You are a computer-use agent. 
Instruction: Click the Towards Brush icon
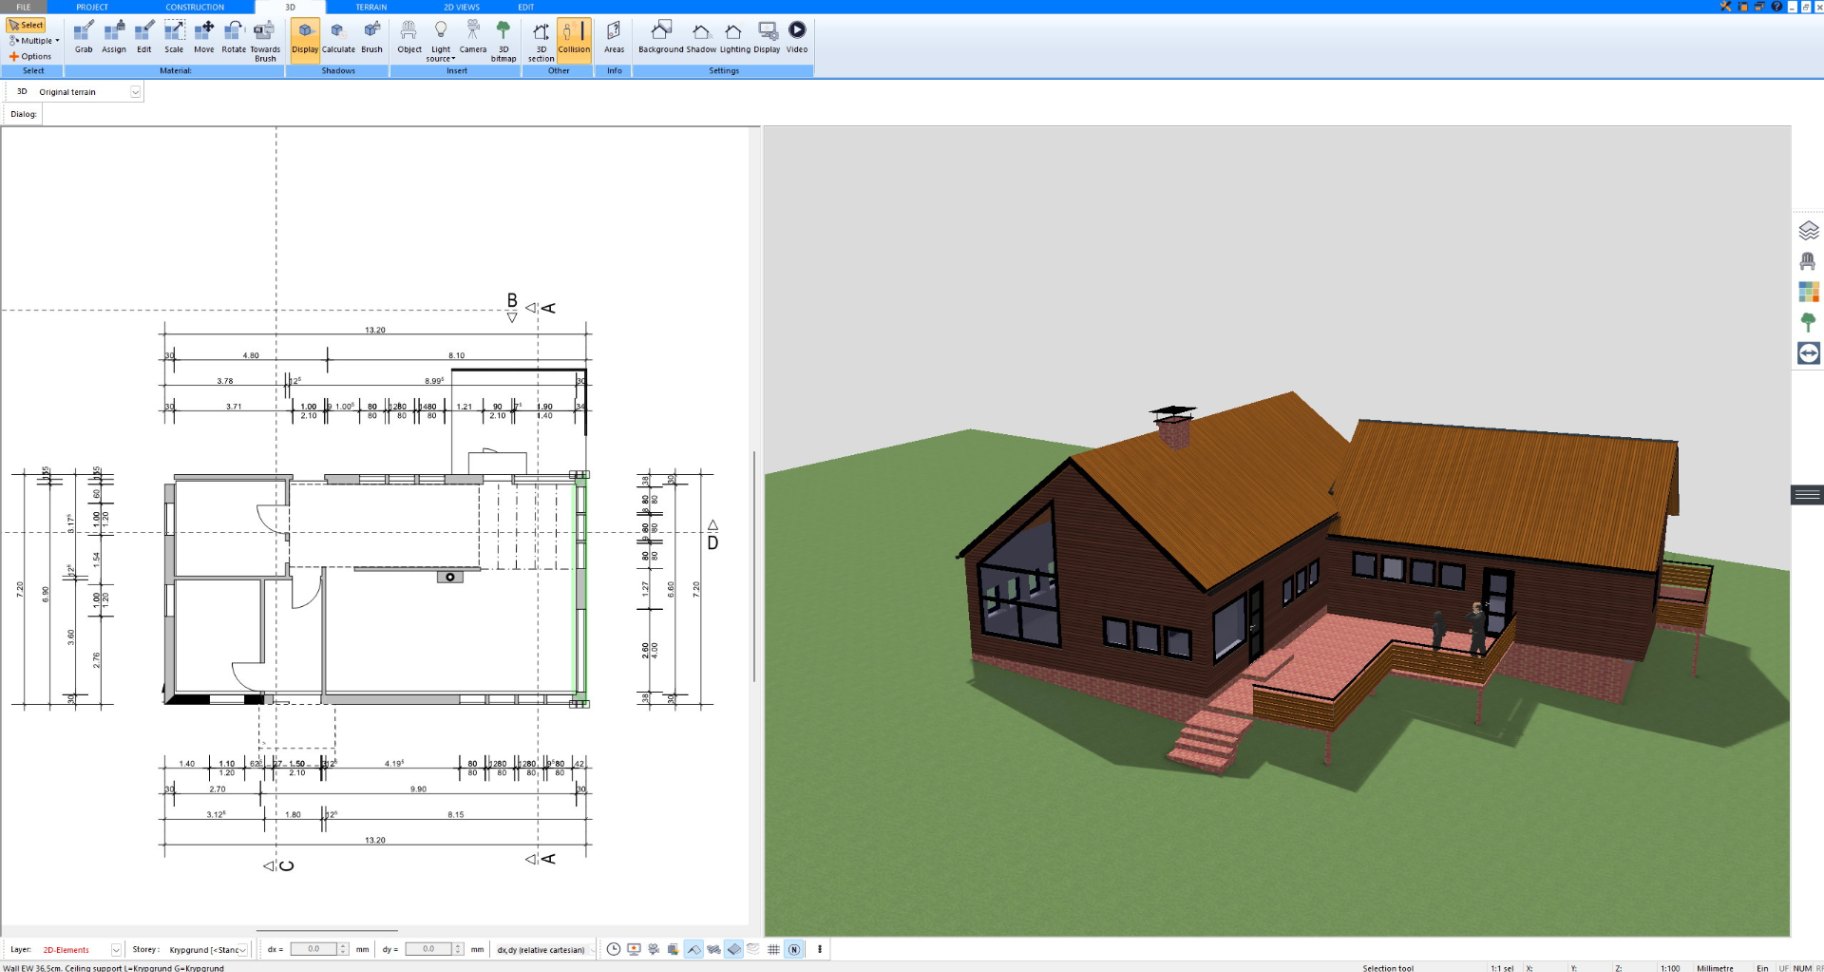pyautogui.click(x=265, y=40)
